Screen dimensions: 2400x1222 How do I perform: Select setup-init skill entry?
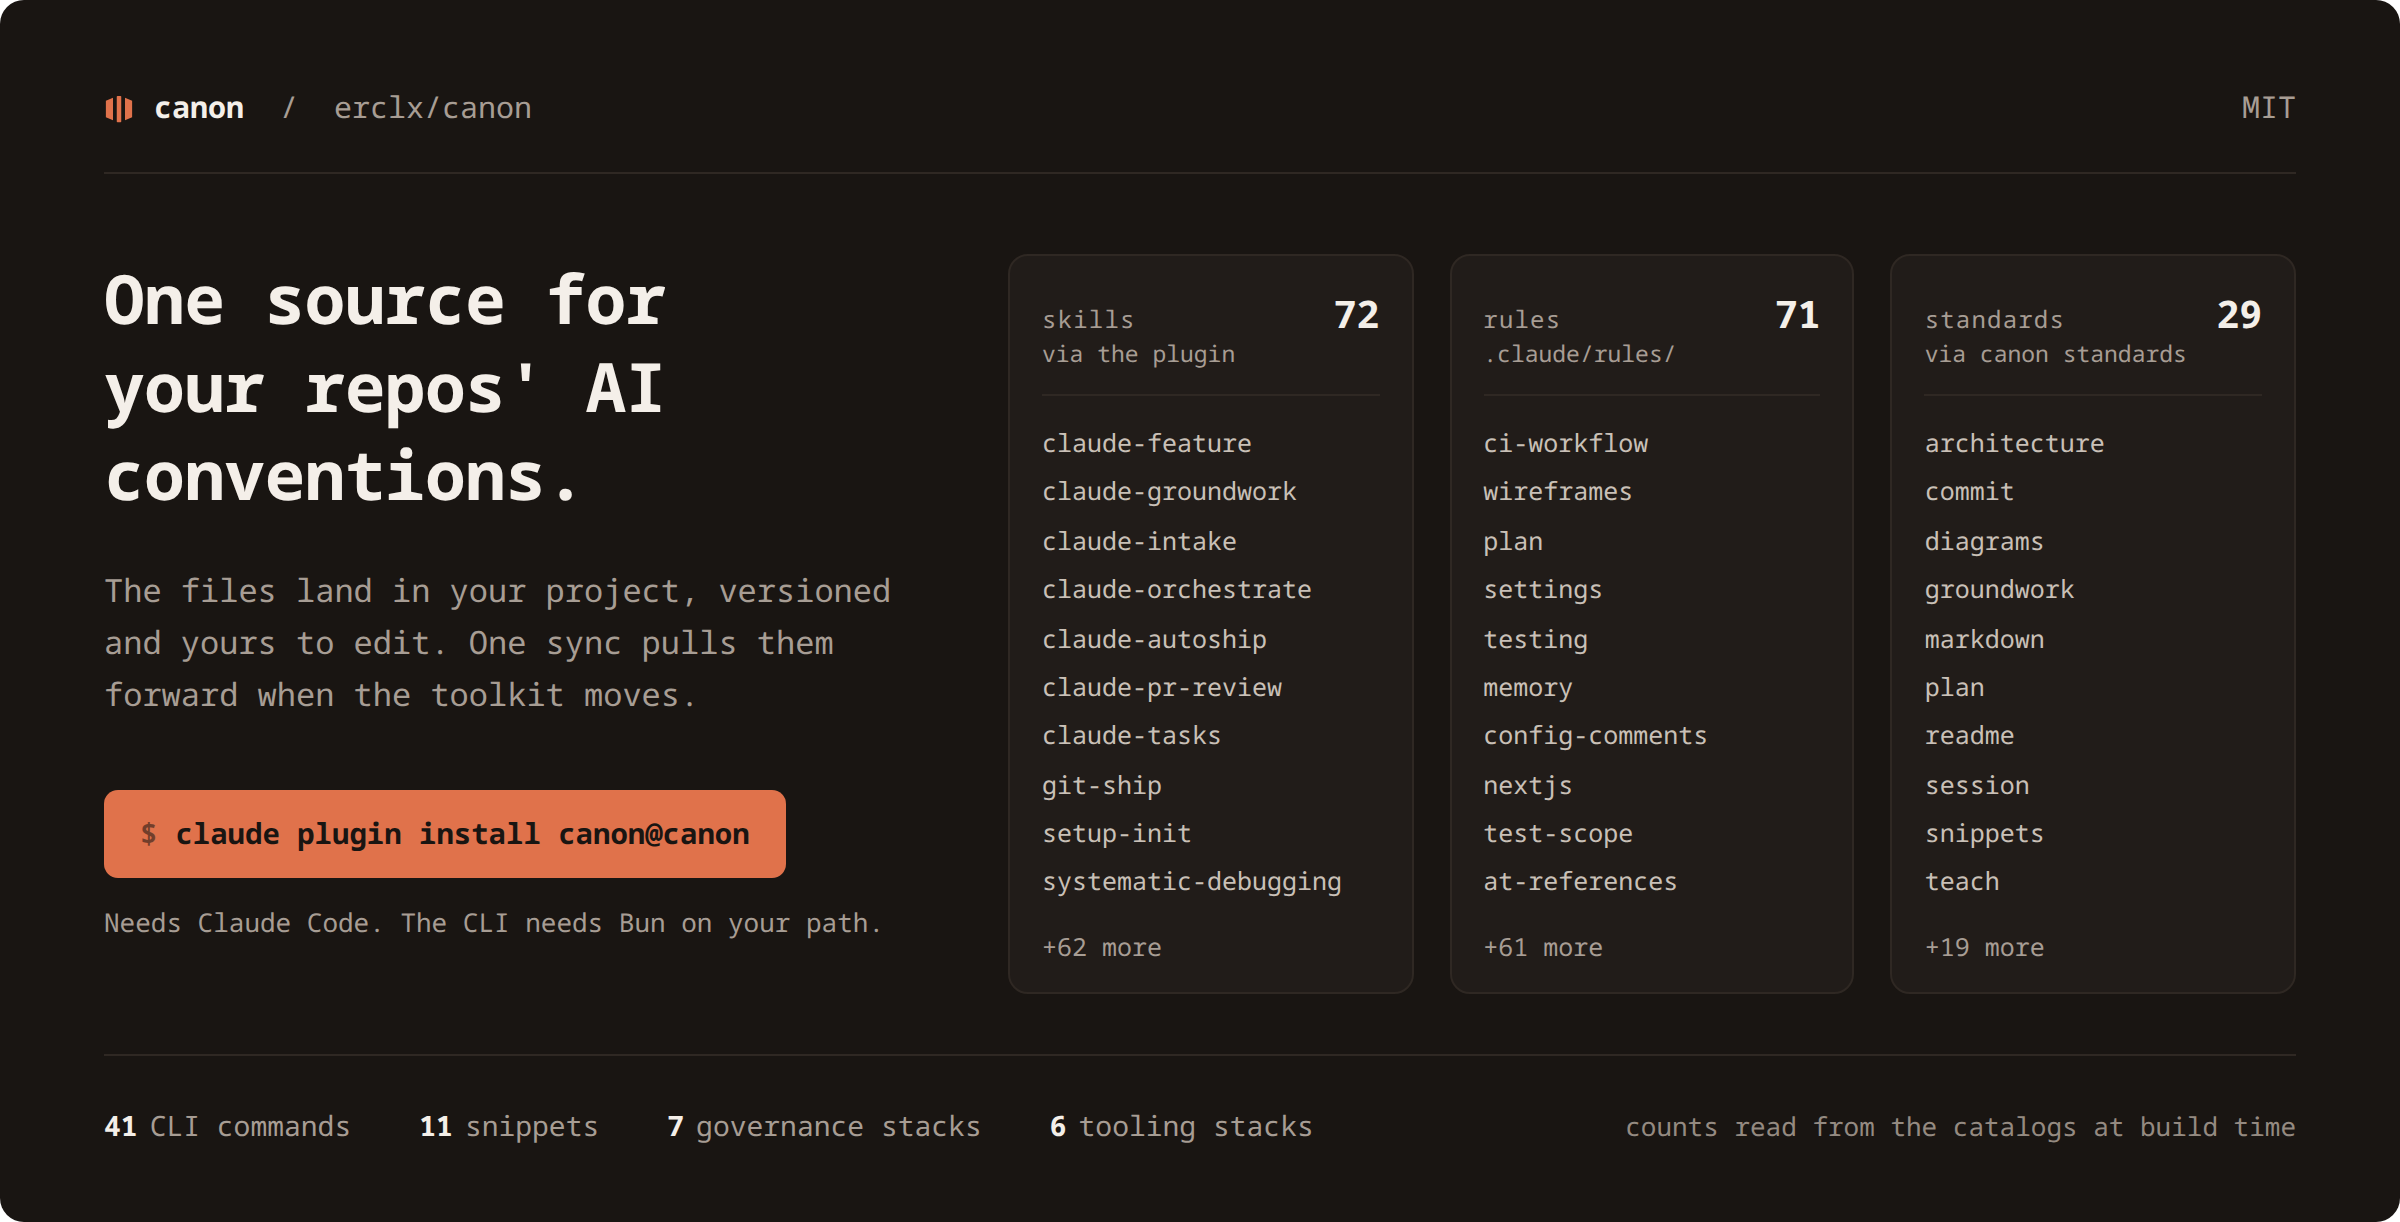[1116, 834]
